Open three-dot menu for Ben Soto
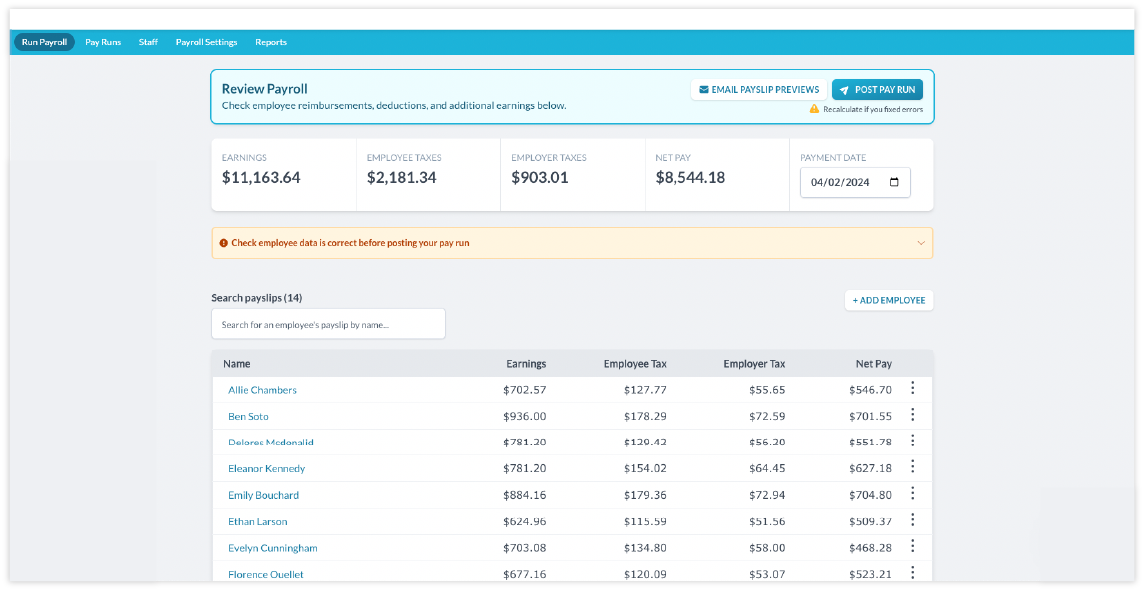Image resolution: width=1144 pixels, height=591 pixels. [912, 415]
